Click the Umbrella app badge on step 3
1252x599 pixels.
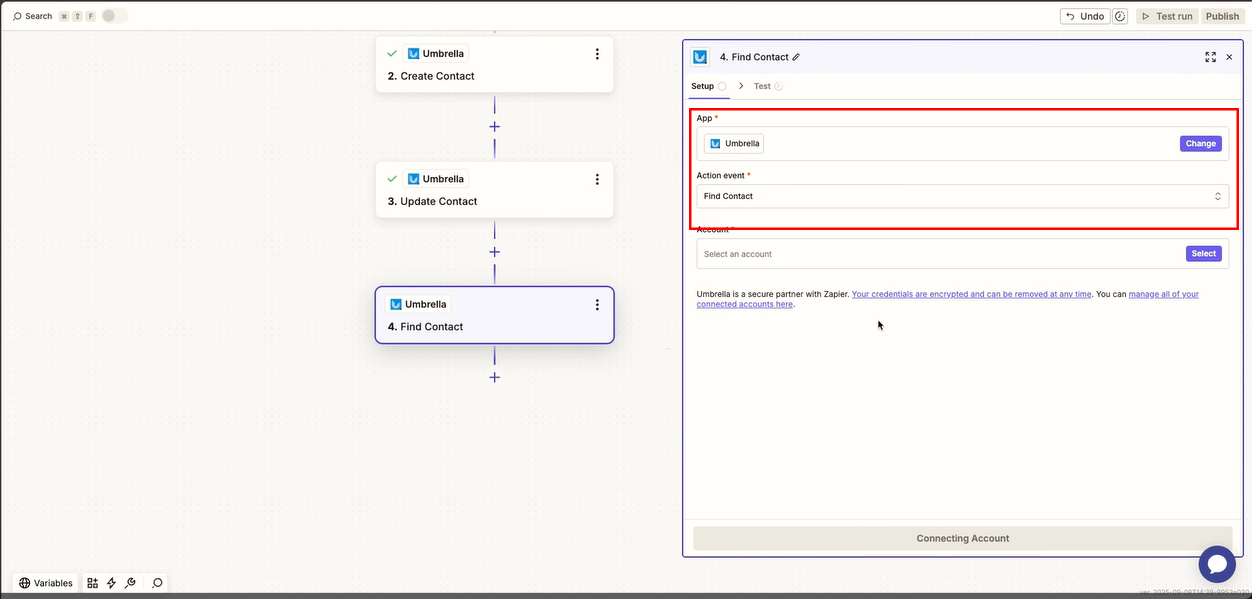click(x=436, y=179)
